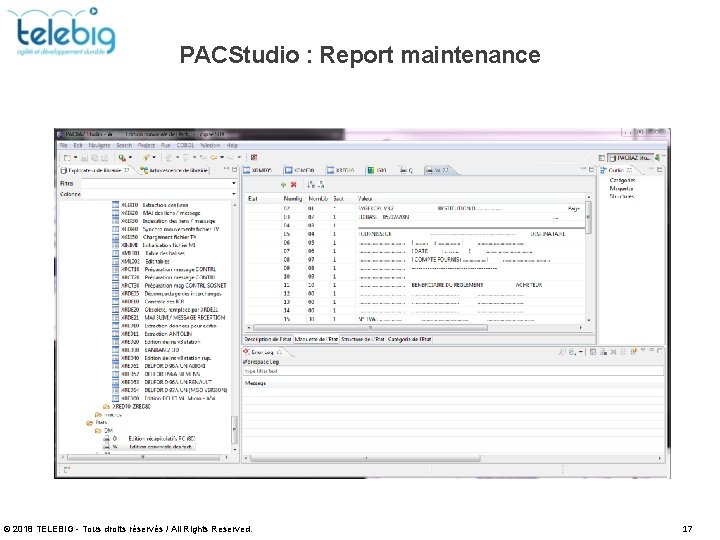
Task: Click the Save toolbar icon
Action: click(84, 158)
